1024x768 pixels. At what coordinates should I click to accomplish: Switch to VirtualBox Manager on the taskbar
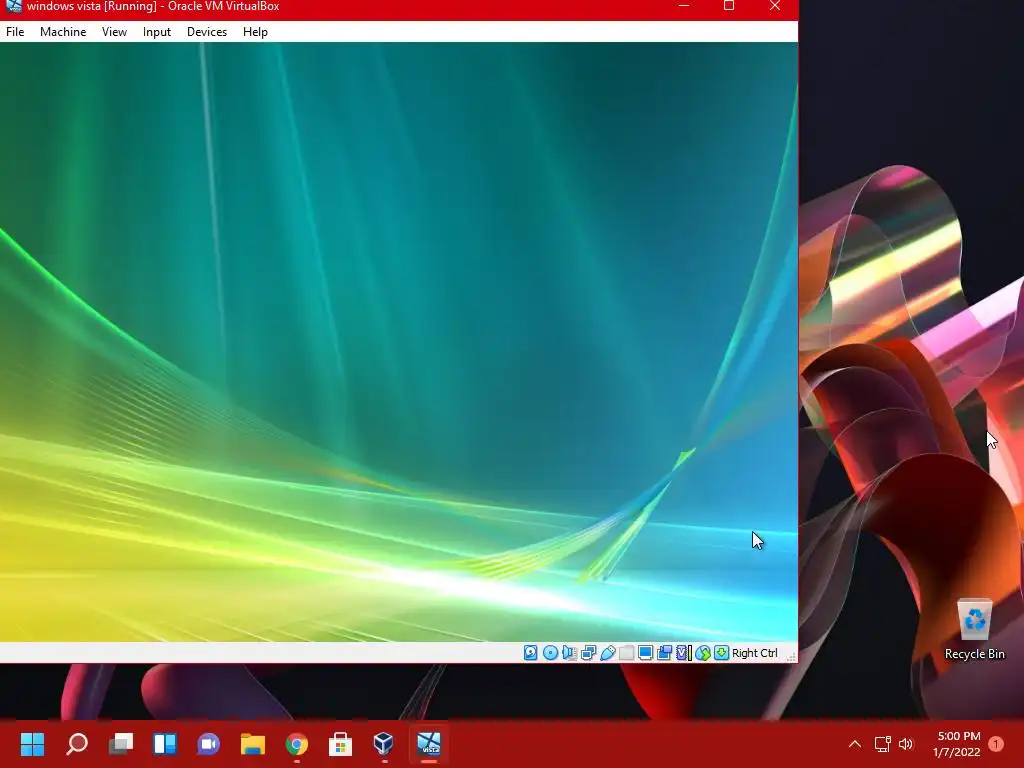(383, 744)
